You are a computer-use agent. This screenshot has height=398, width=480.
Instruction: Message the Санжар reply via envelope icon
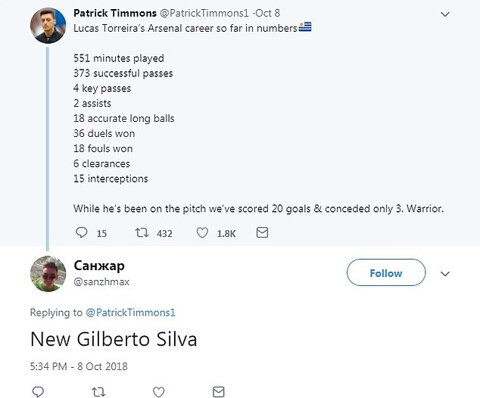coord(219,392)
